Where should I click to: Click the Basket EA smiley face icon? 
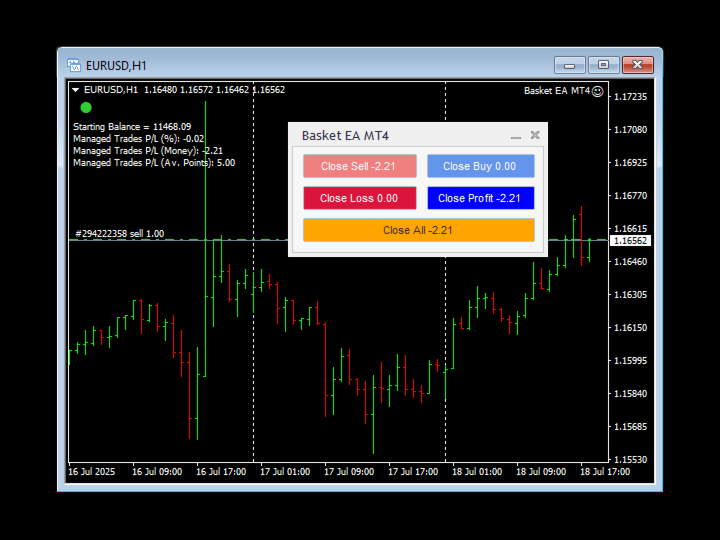(597, 91)
